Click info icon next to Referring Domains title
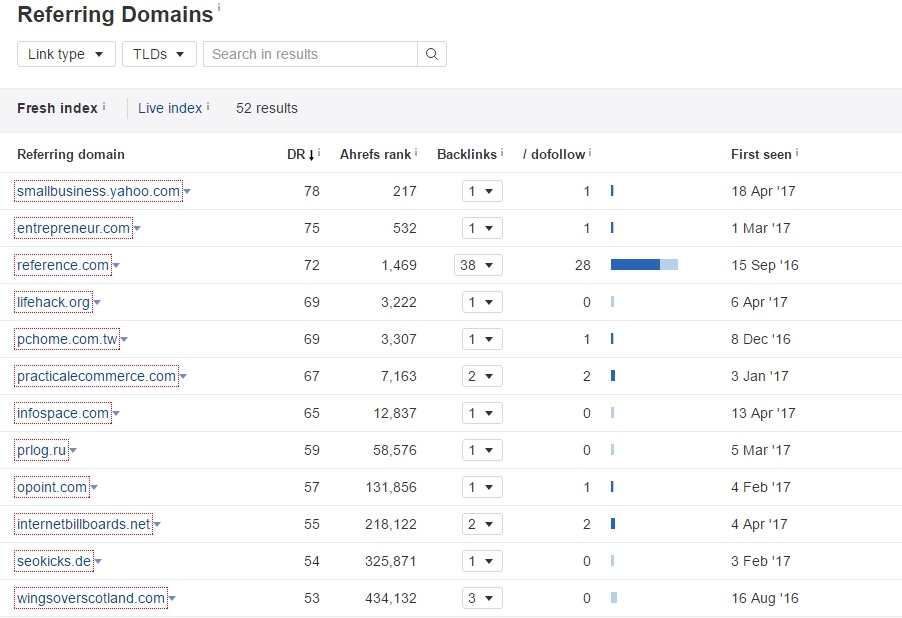Screen dimensions: 902x618 219,7
